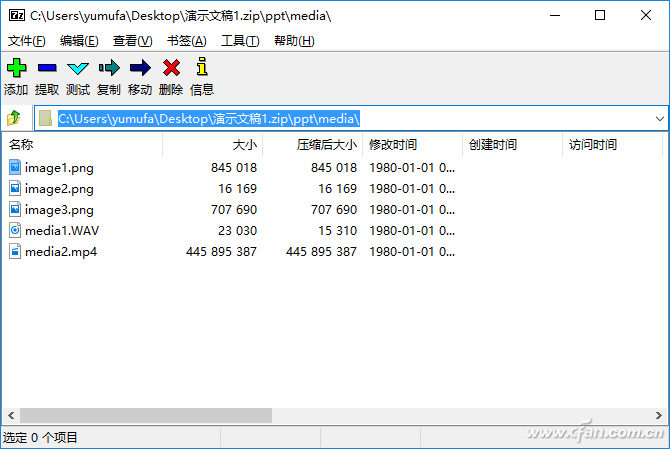Open the 编辑(E) menu
The height and width of the screenshot is (449, 670).
(79, 41)
